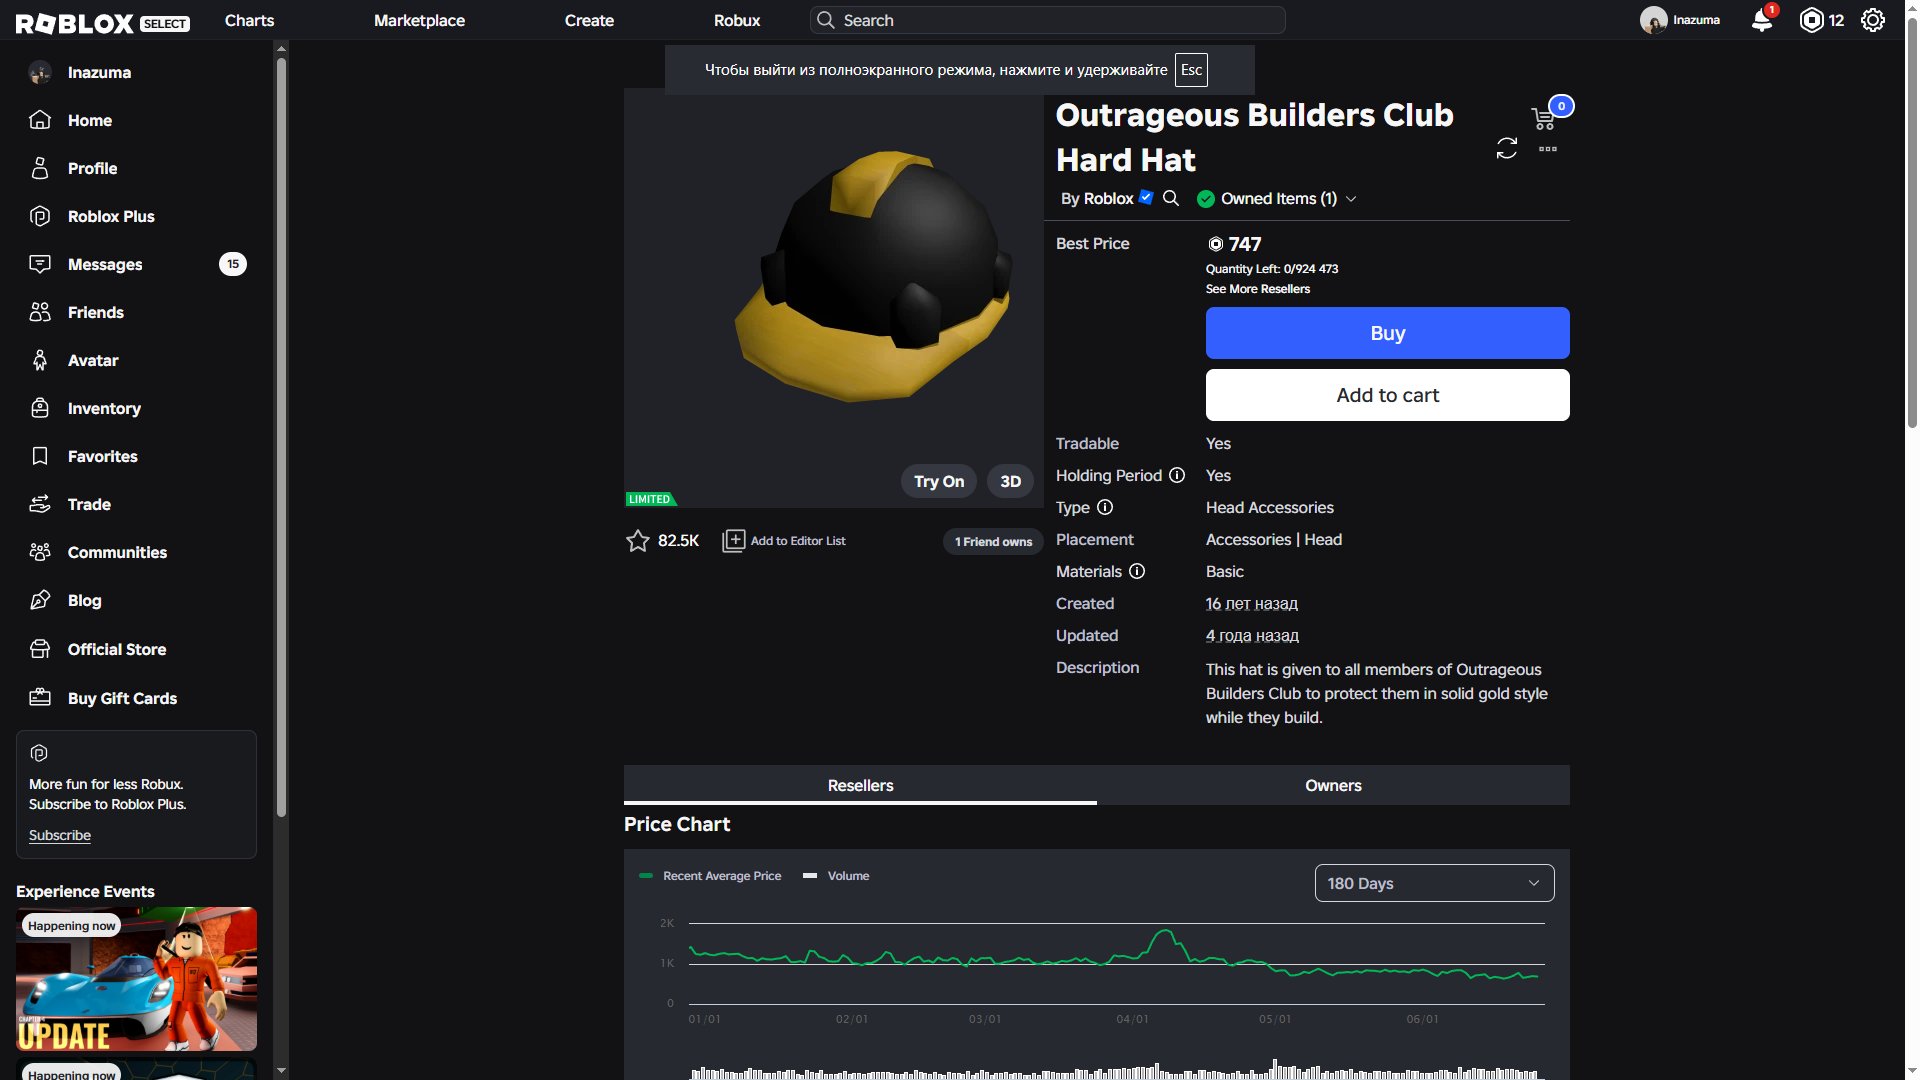This screenshot has height=1080, width=1920.
Task: Favorite the item with the star icon
Action: (637, 541)
